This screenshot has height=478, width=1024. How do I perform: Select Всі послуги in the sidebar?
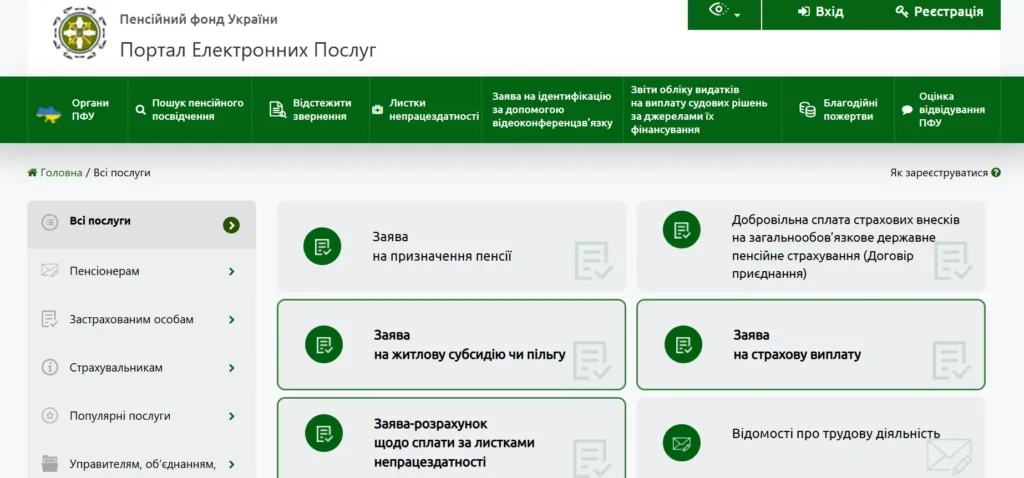(141, 225)
